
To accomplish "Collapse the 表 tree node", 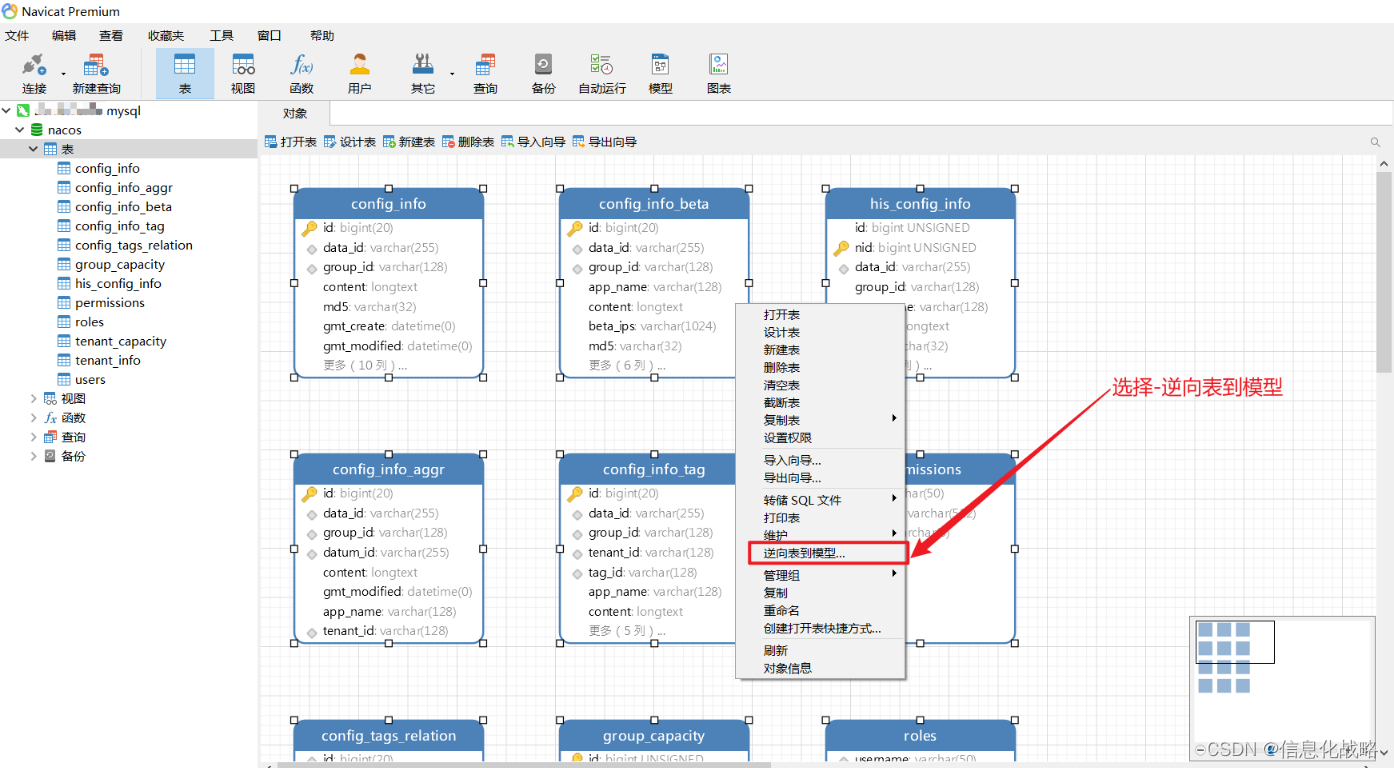I will (33, 149).
